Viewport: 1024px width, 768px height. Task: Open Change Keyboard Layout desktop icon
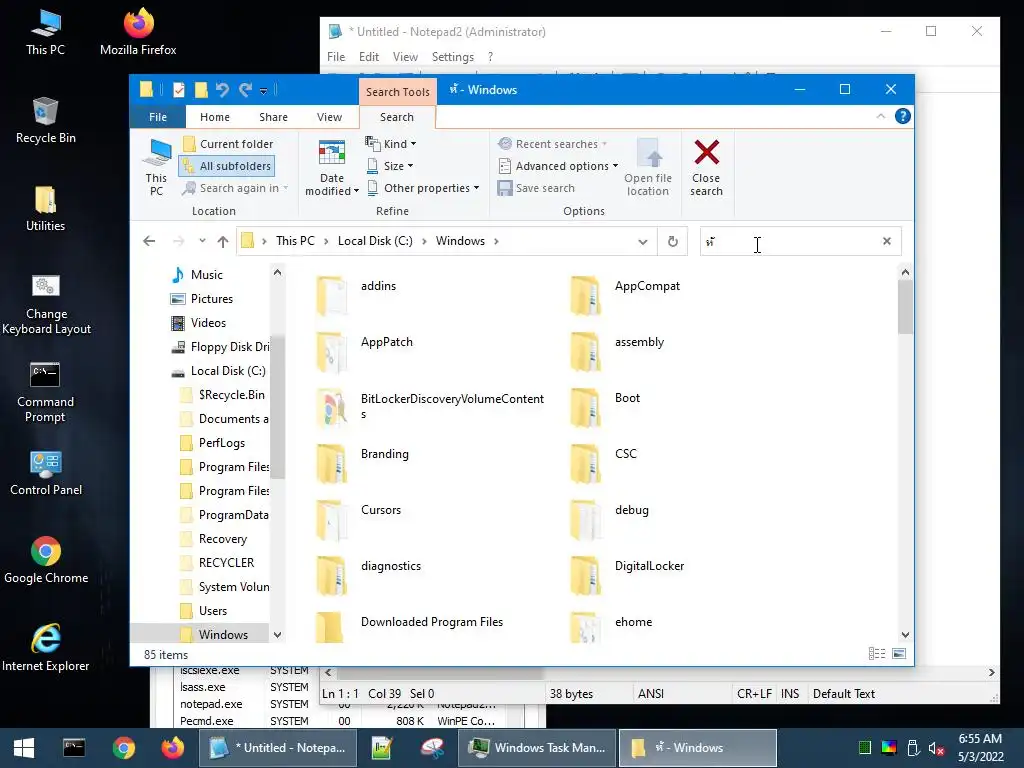pos(46,305)
